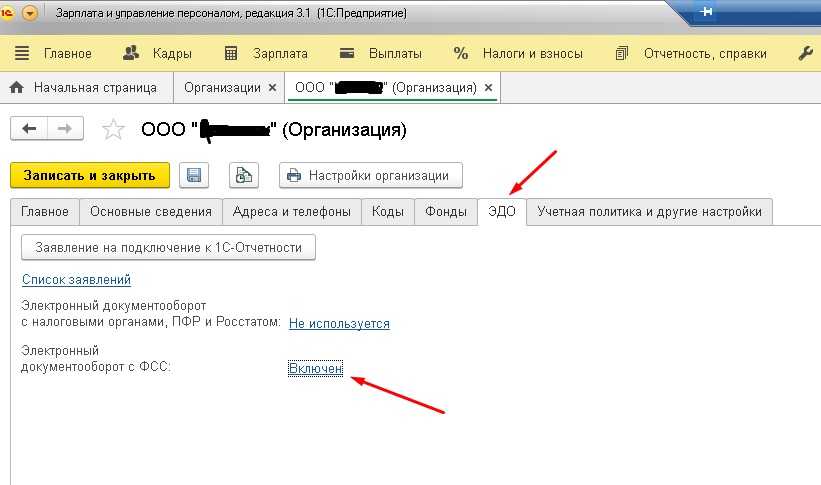This screenshot has height=485, width=821.
Task: Close the ООО (Организация) tab
Action: point(489,87)
